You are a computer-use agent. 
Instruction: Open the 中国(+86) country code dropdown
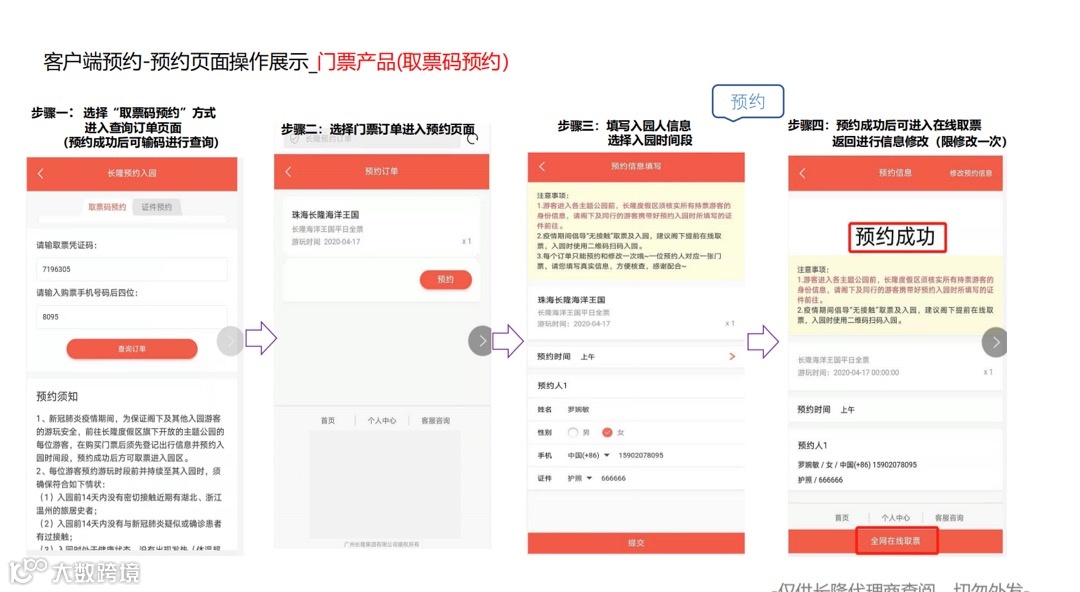pyautogui.click(x=588, y=456)
